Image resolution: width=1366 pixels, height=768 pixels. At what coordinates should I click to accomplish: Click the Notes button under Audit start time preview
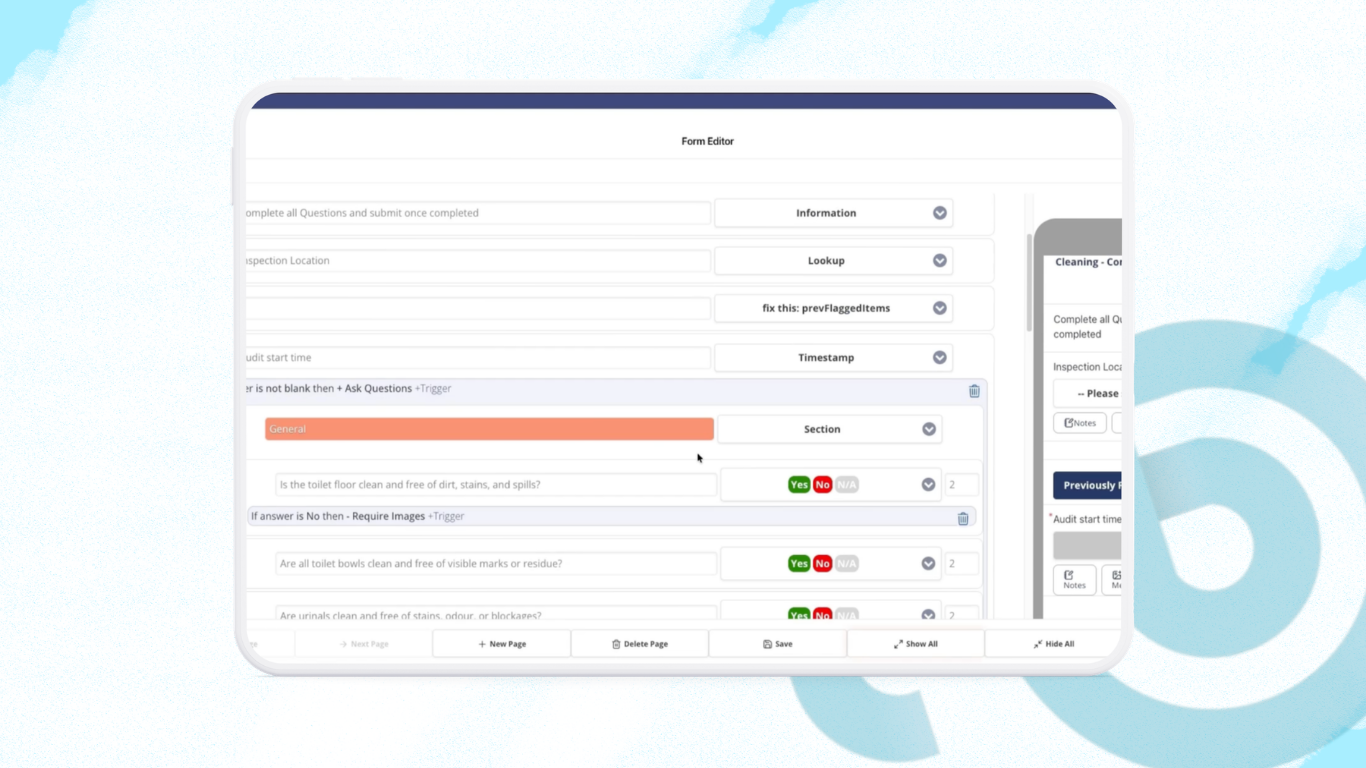click(x=1074, y=580)
